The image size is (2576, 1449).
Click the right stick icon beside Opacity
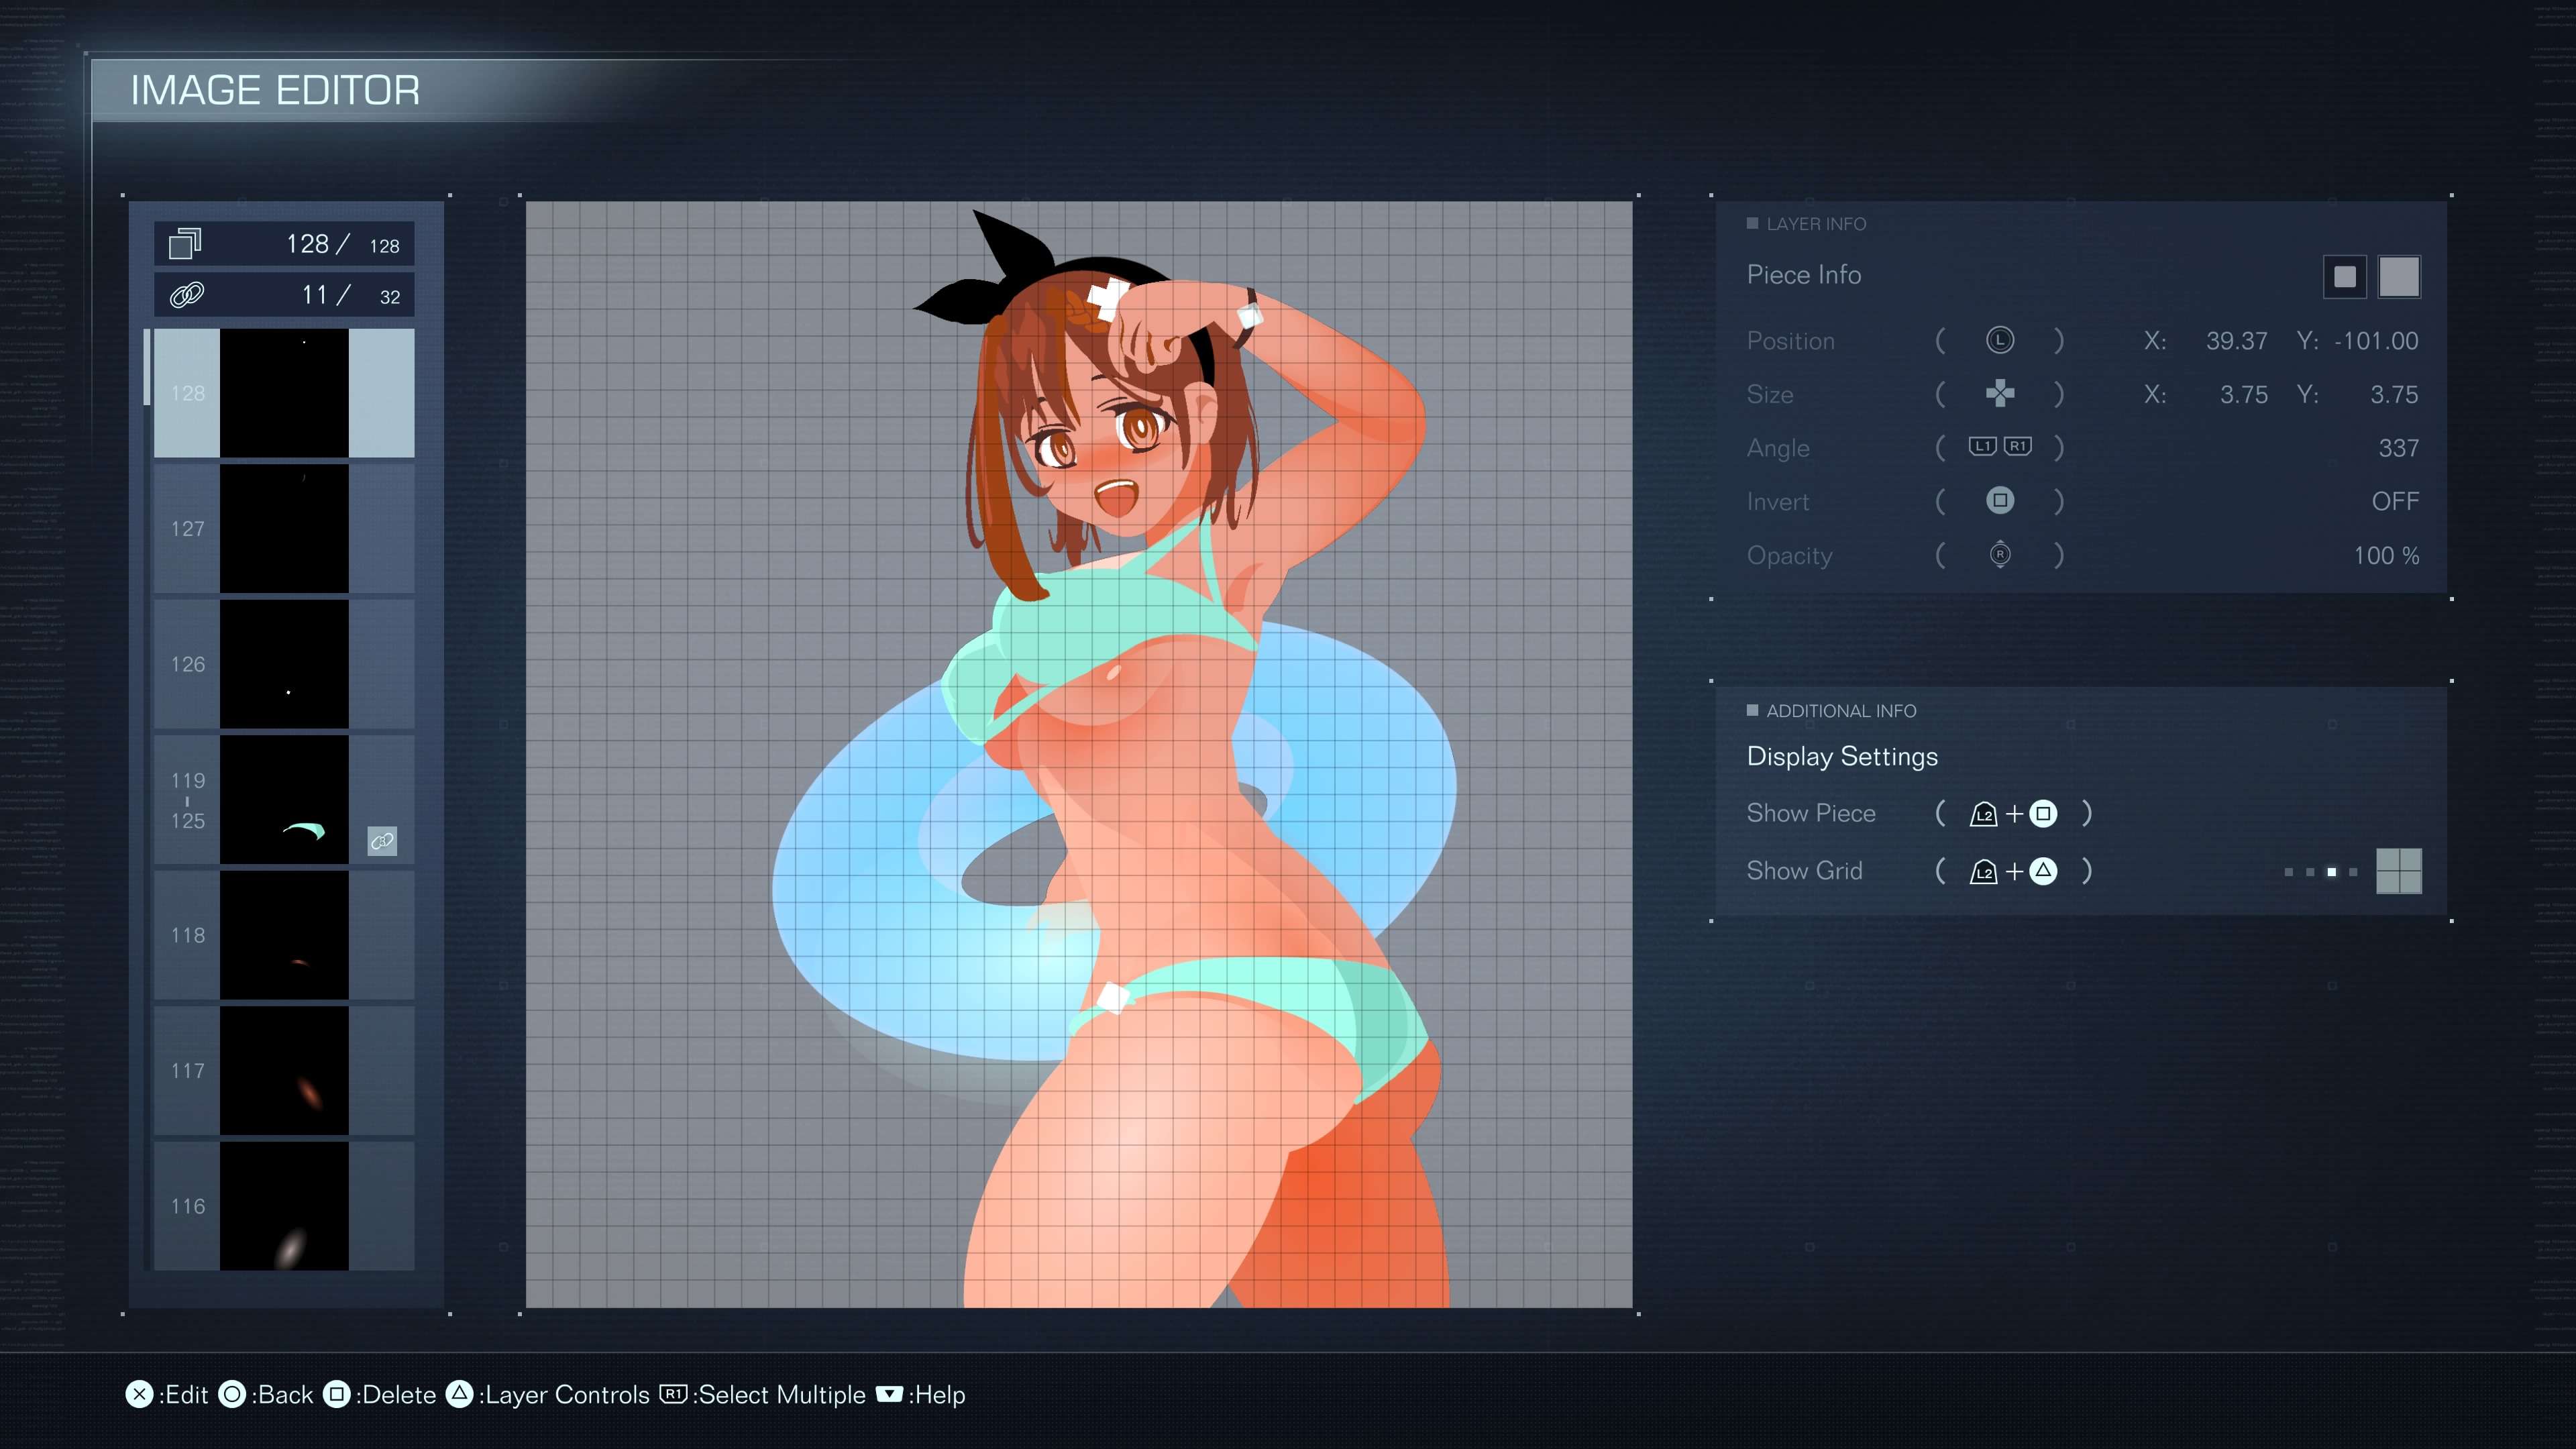coord(1999,555)
